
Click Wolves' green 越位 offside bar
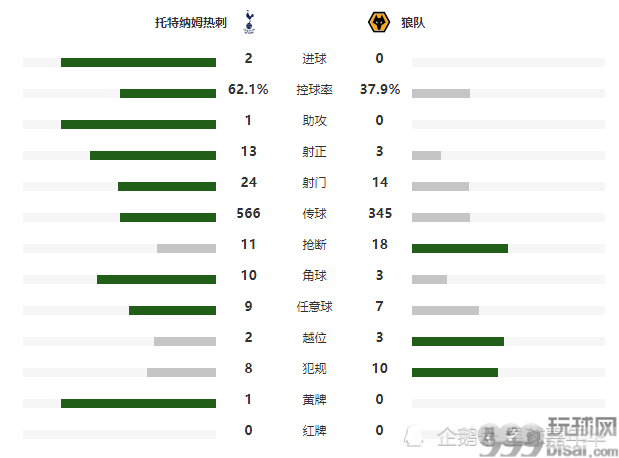point(458,341)
